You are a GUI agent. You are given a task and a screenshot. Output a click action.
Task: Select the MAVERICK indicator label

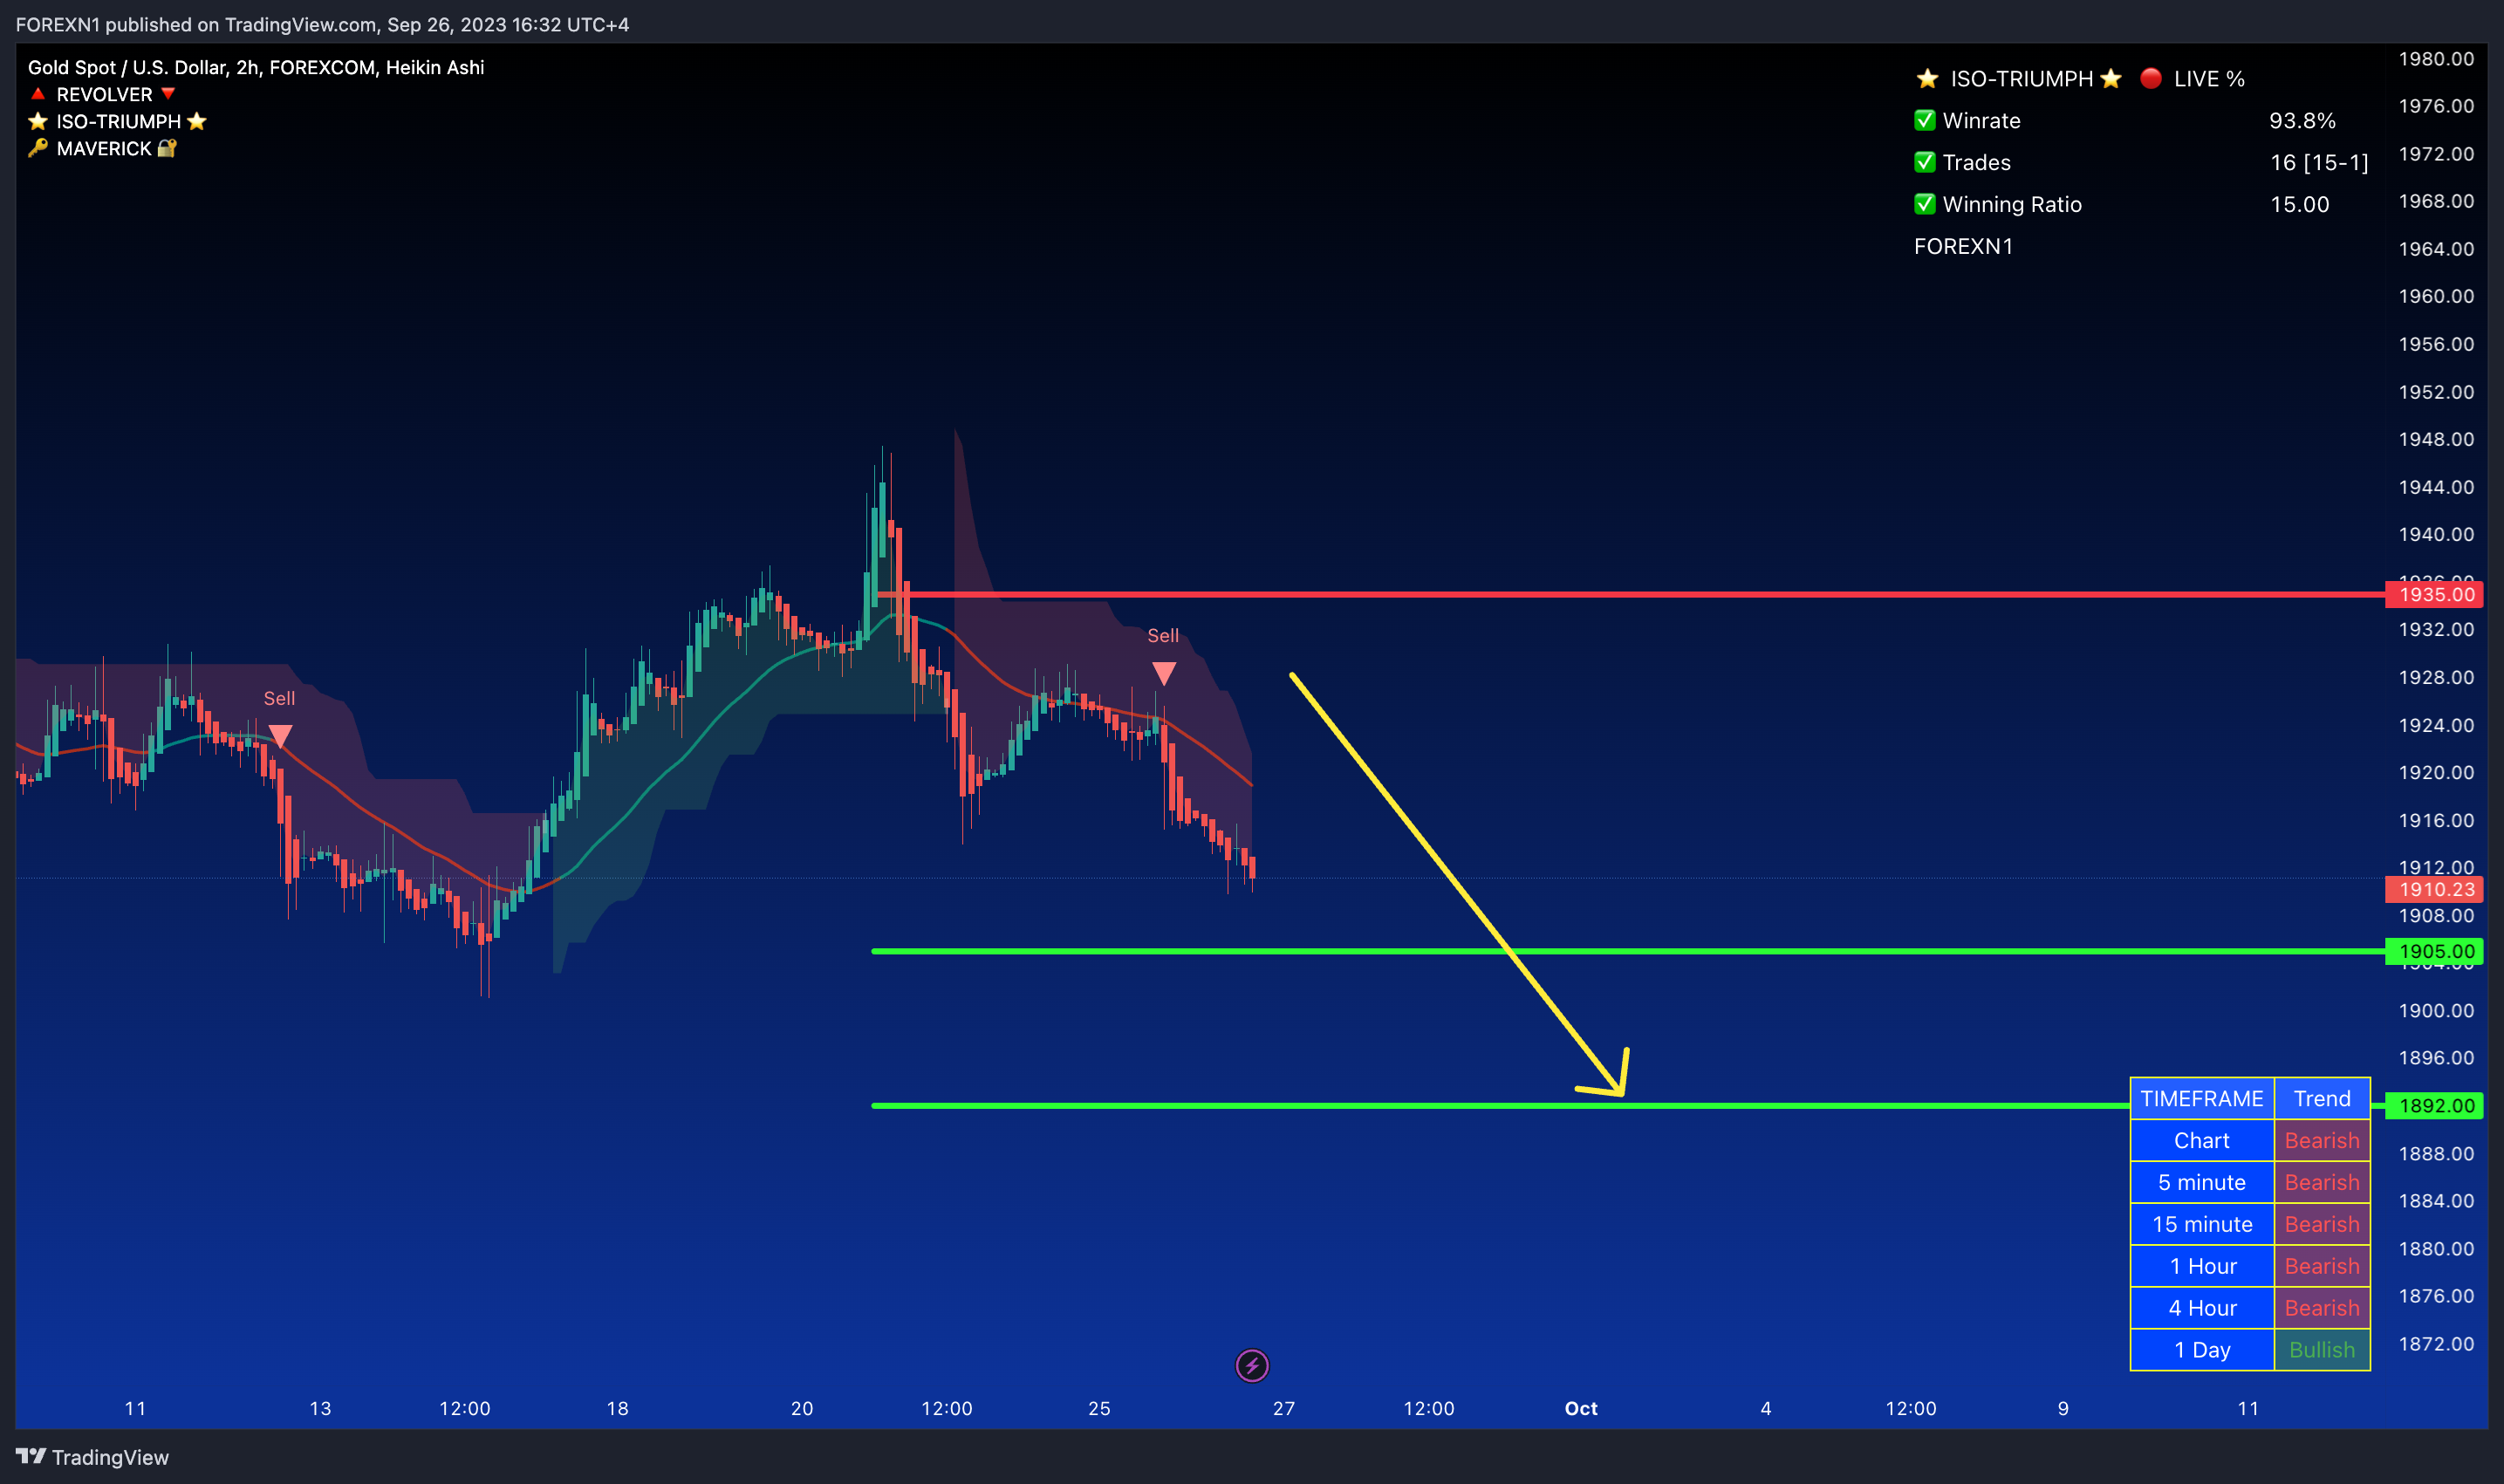(103, 148)
